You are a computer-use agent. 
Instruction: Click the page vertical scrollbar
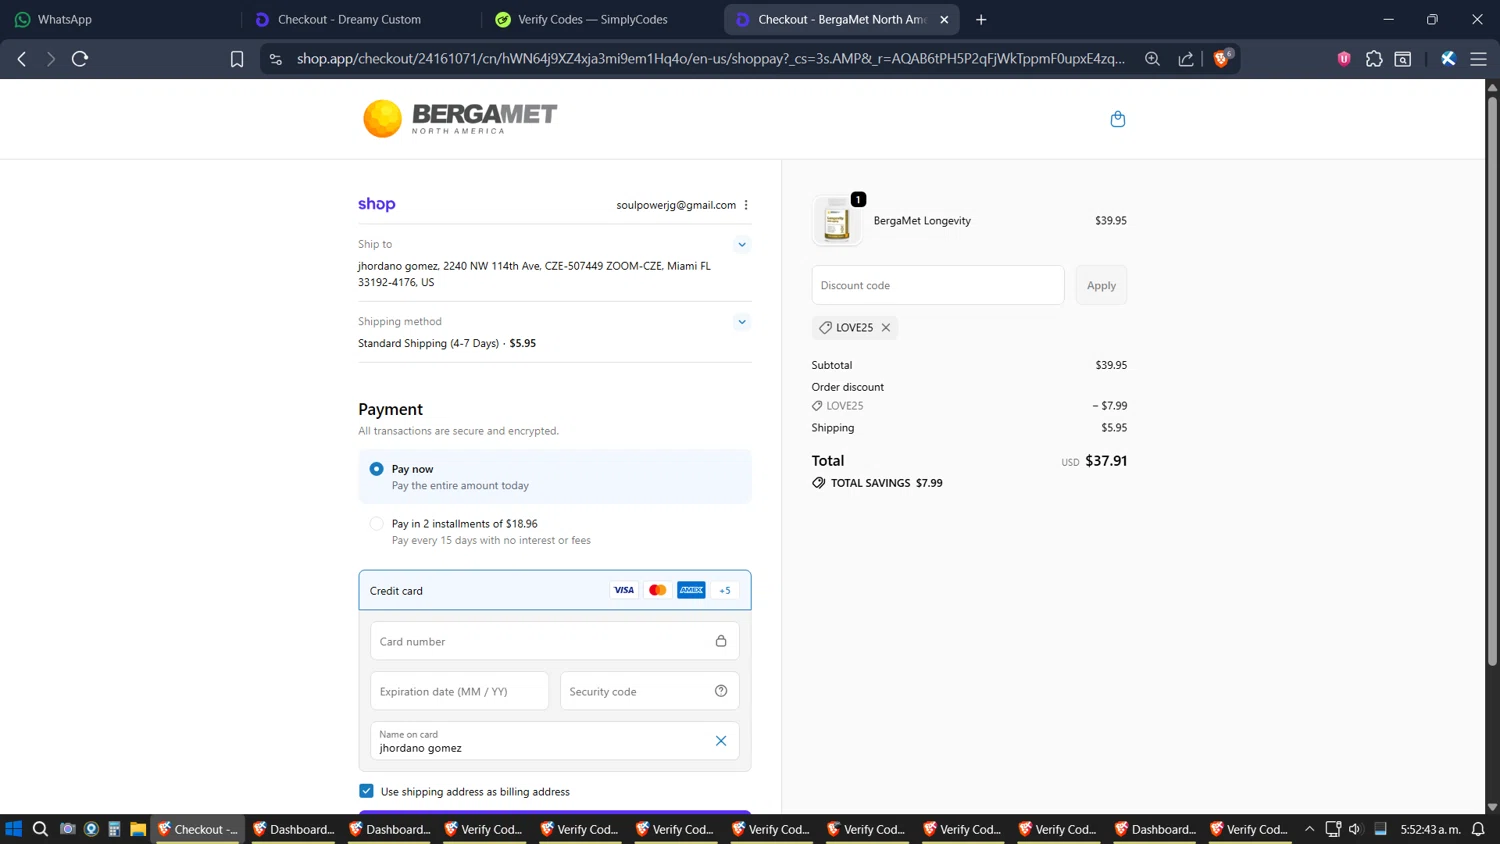[x=1492, y=380]
